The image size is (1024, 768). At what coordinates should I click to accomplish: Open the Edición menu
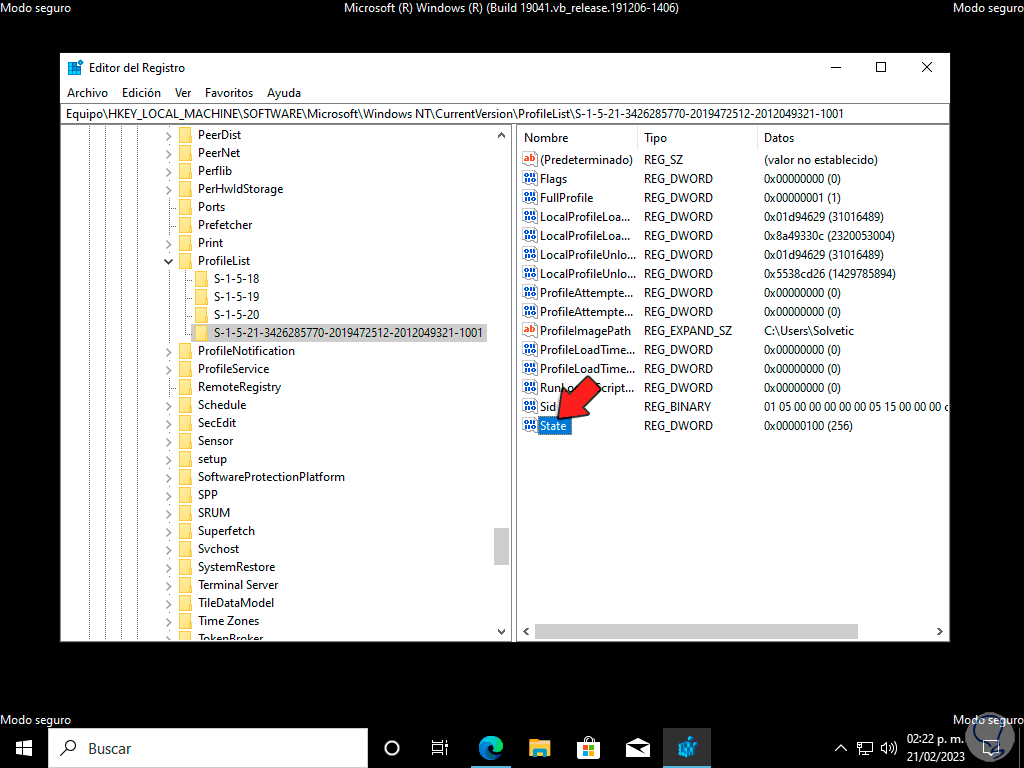[x=141, y=93]
